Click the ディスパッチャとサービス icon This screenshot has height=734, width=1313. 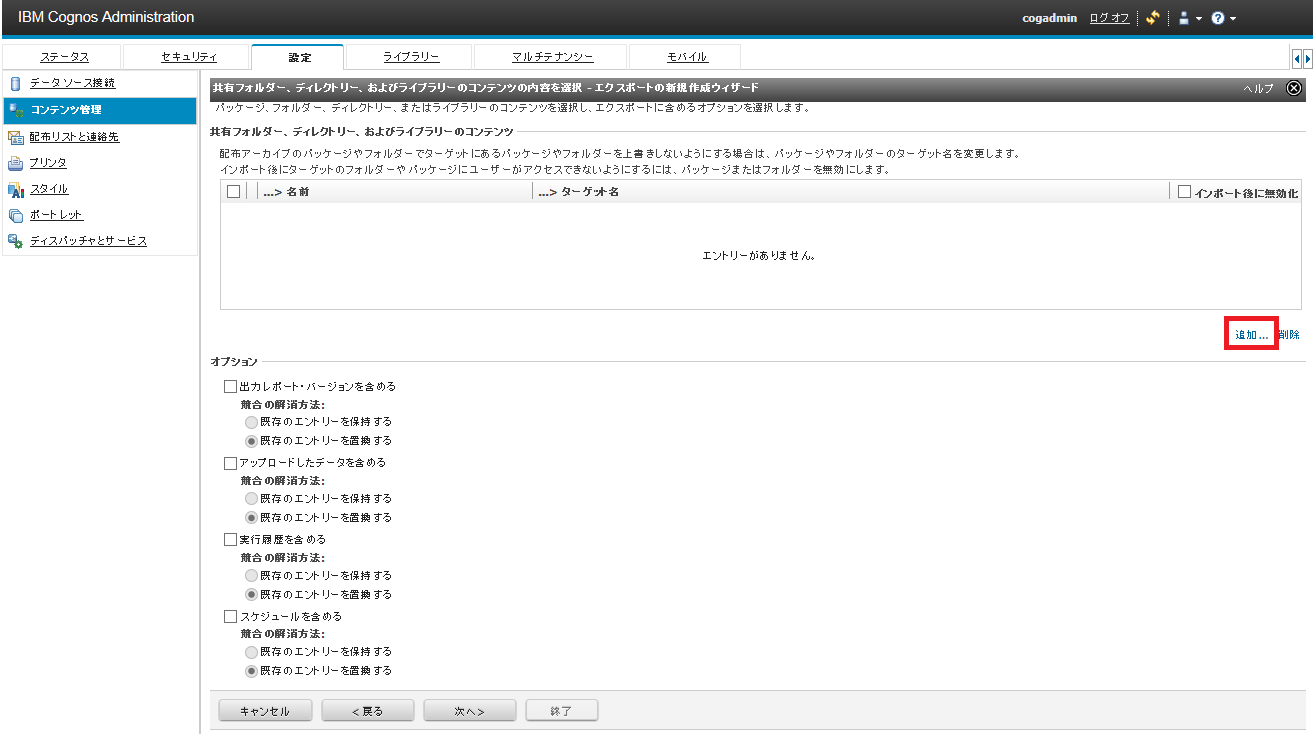[15, 241]
